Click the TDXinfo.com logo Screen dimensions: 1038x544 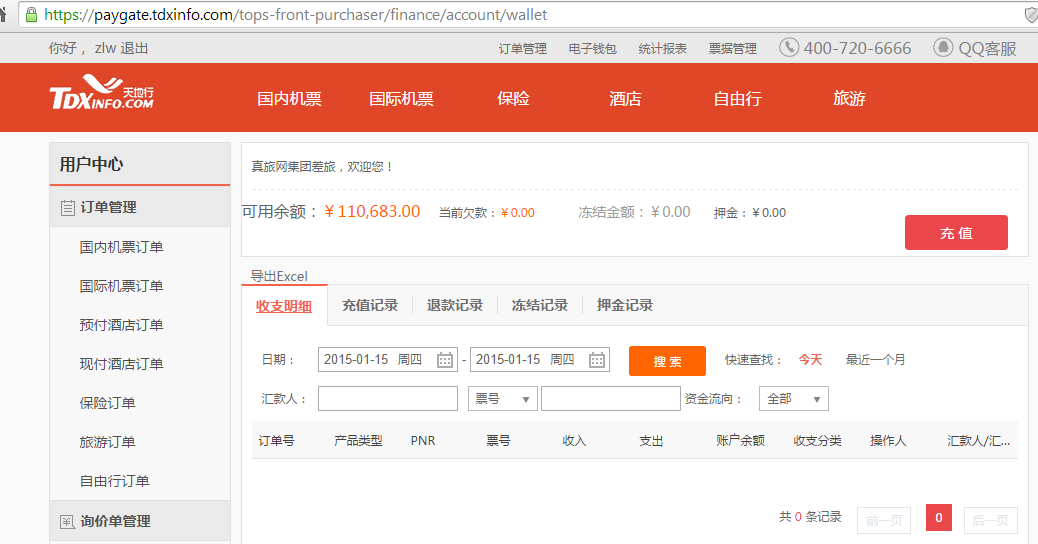(x=101, y=92)
